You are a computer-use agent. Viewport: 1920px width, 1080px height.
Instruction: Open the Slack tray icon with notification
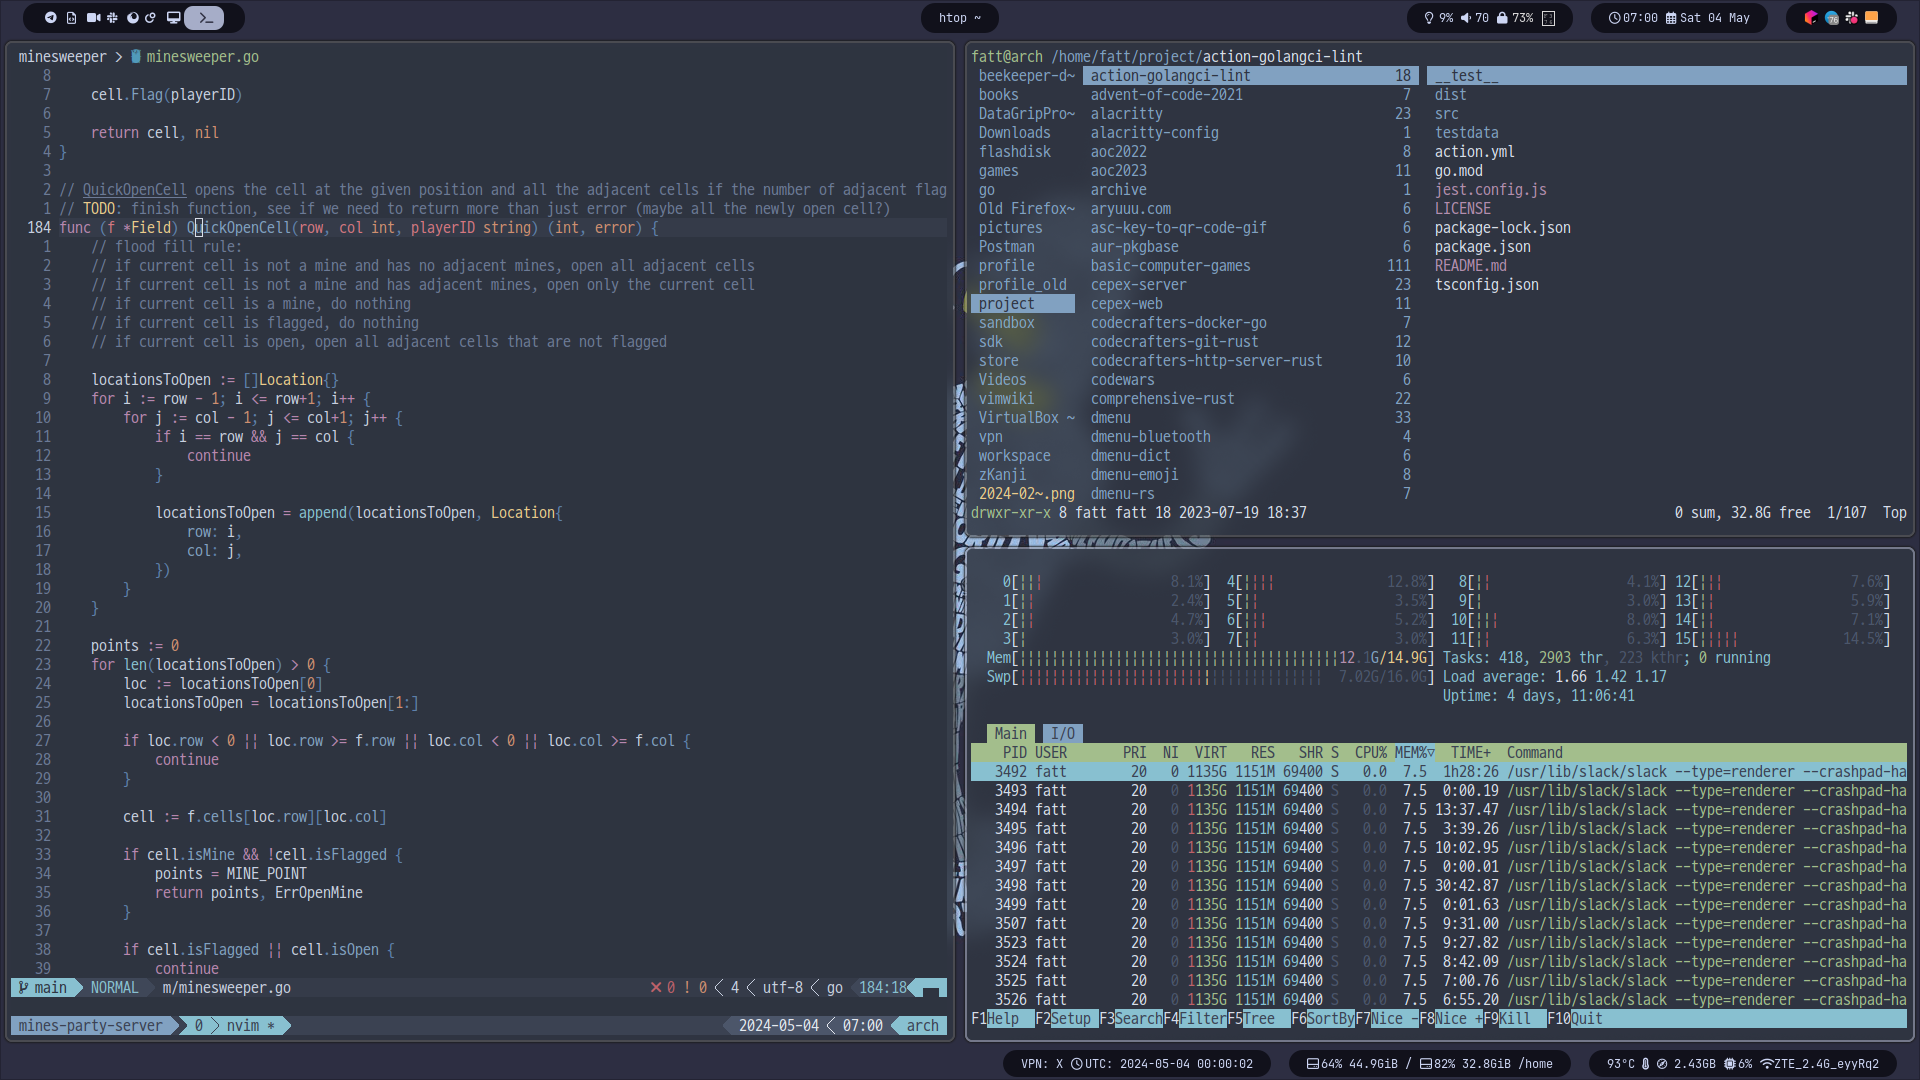(x=1851, y=17)
